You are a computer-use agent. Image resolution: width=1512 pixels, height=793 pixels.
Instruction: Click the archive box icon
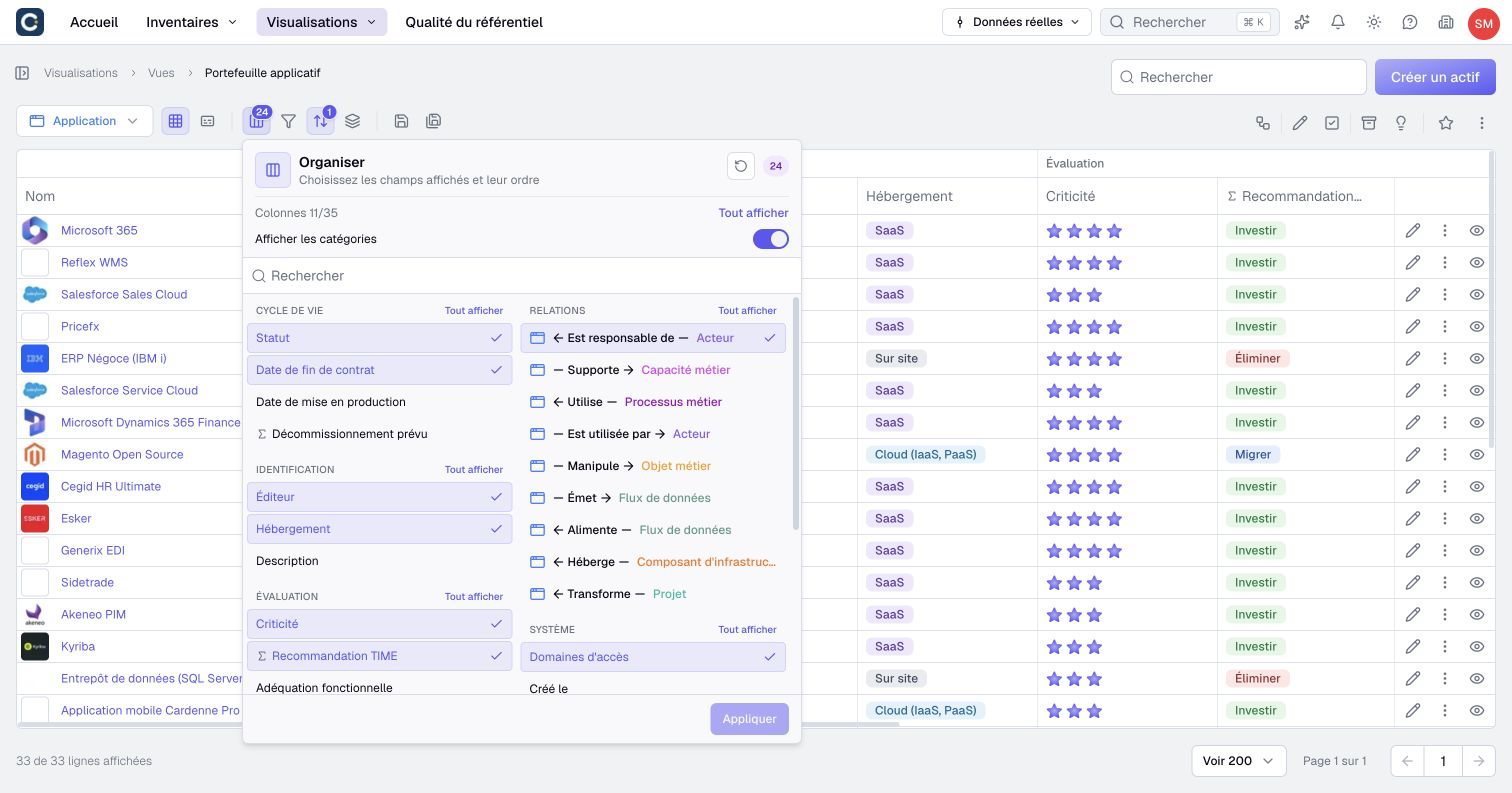point(1369,123)
